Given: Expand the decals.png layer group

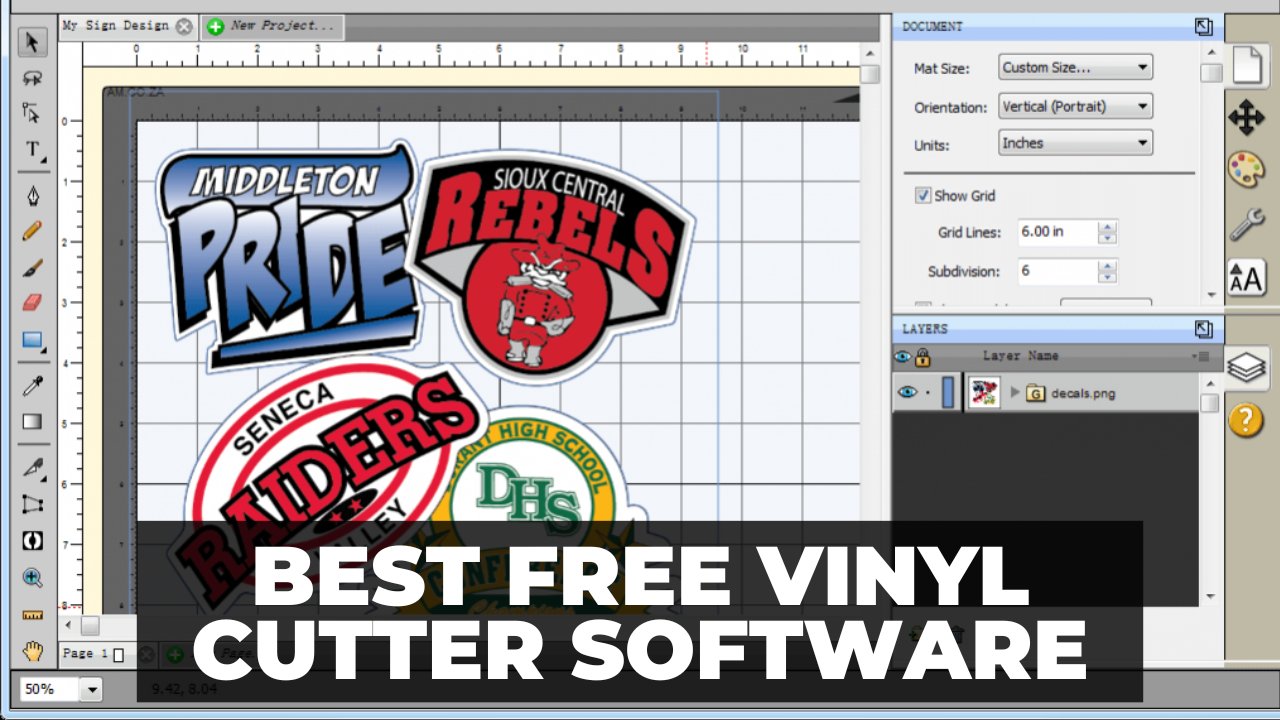Looking at the screenshot, I should coord(1016,393).
